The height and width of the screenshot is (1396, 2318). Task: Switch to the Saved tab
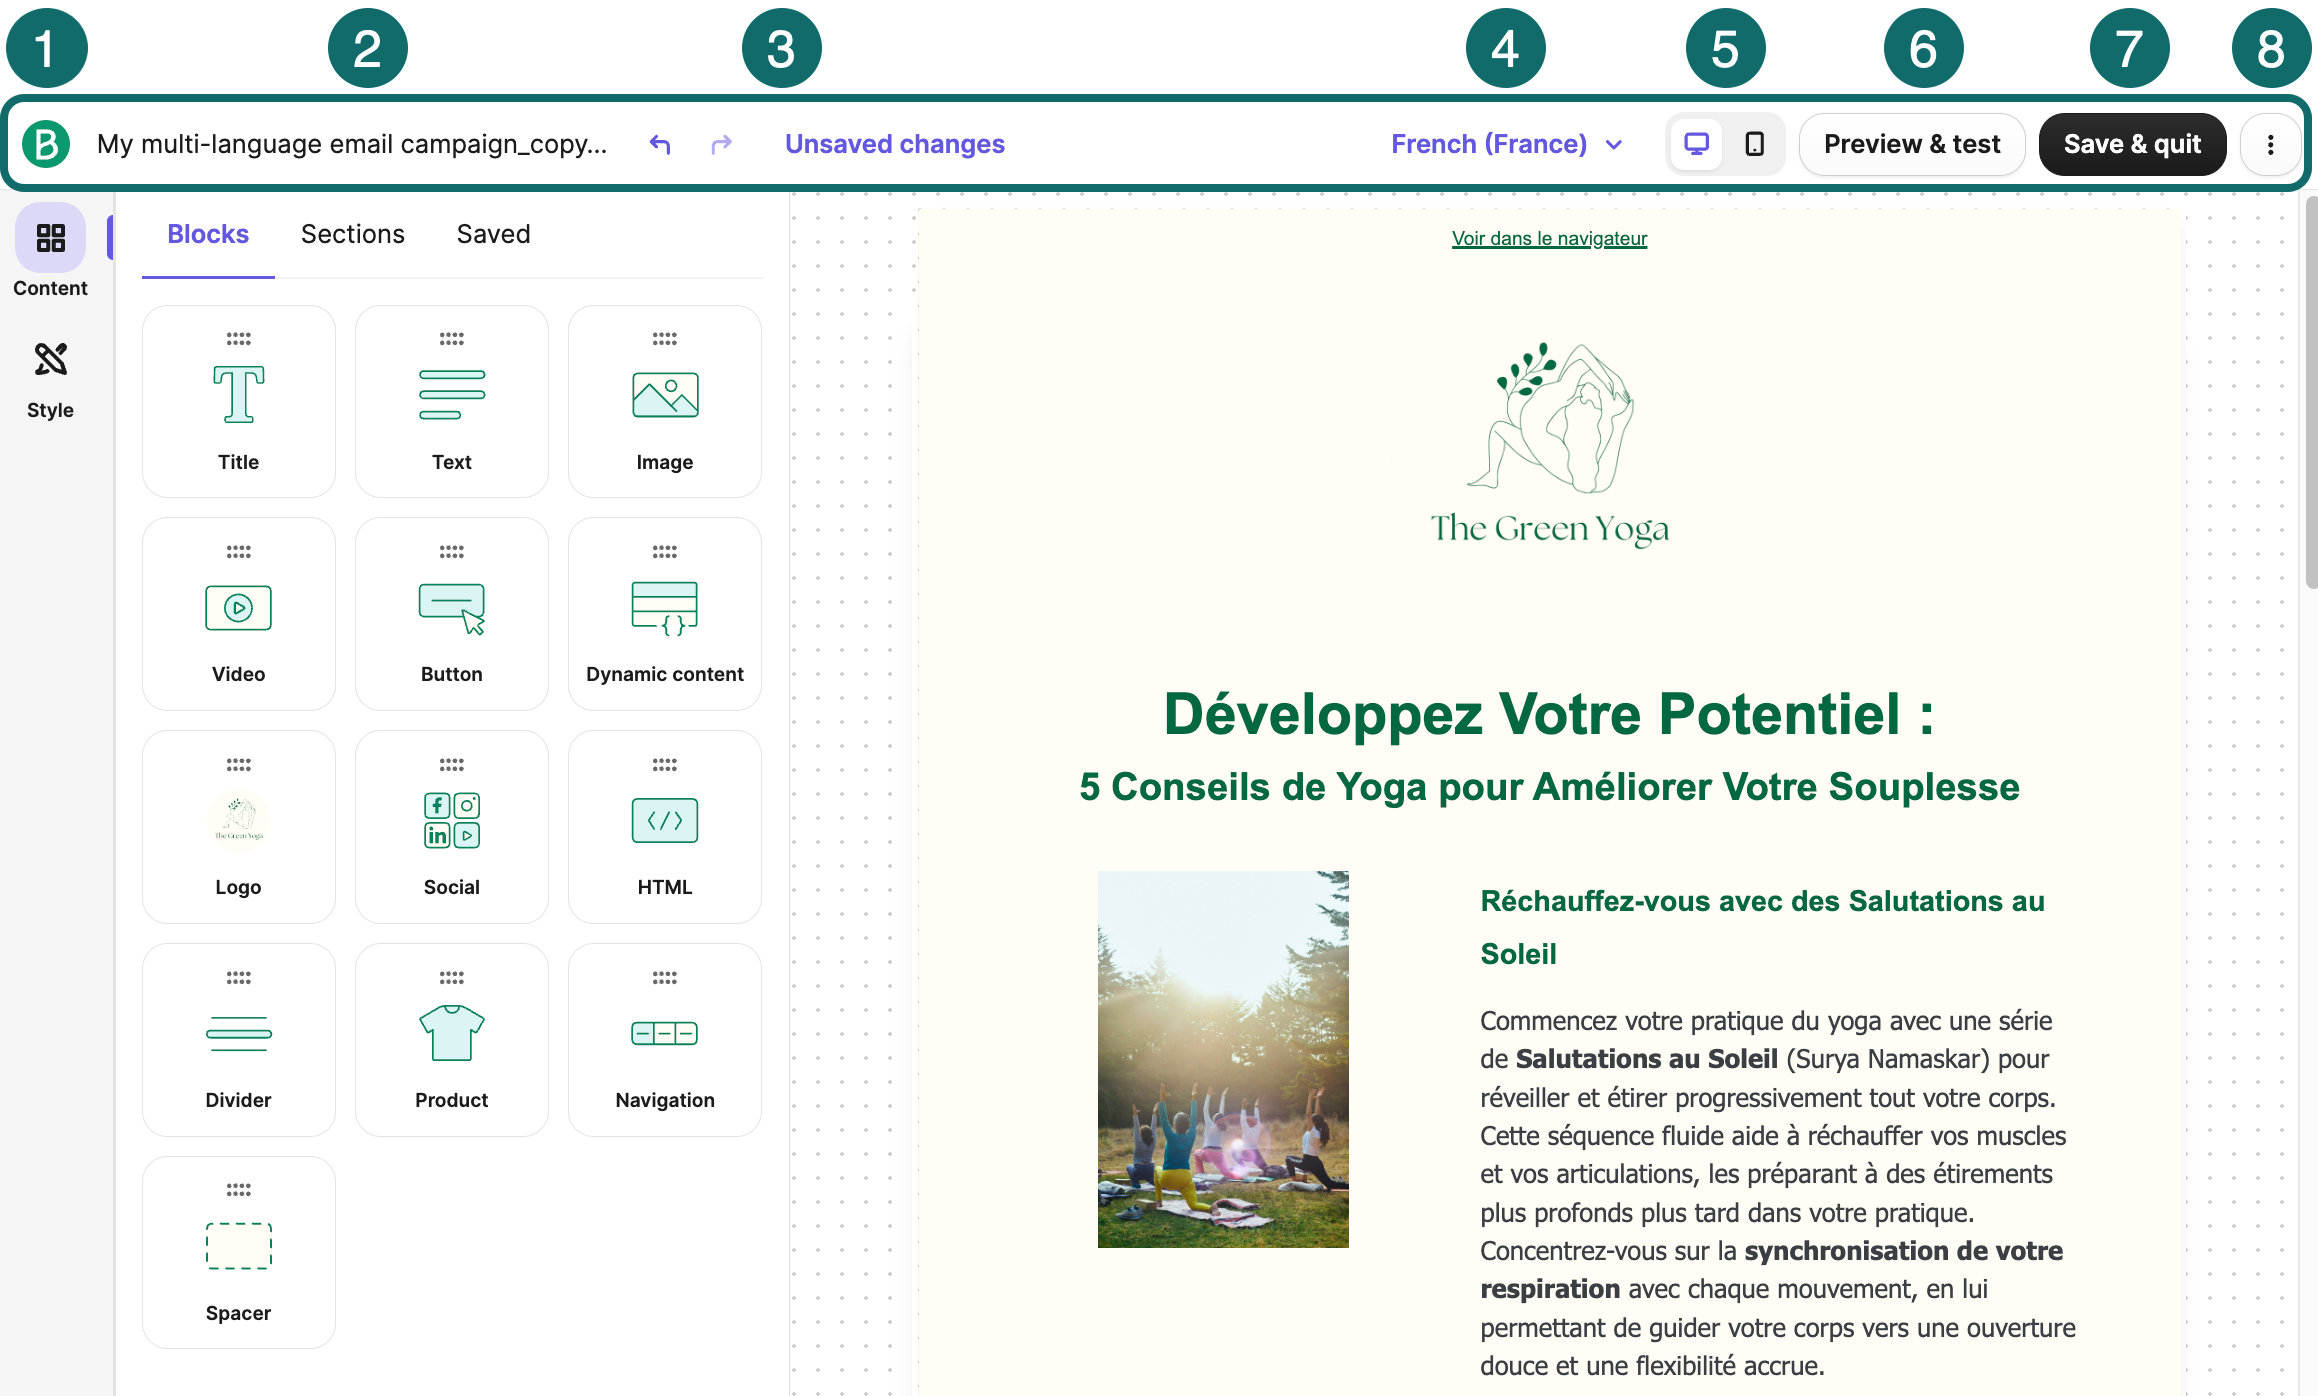pos(493,234)
